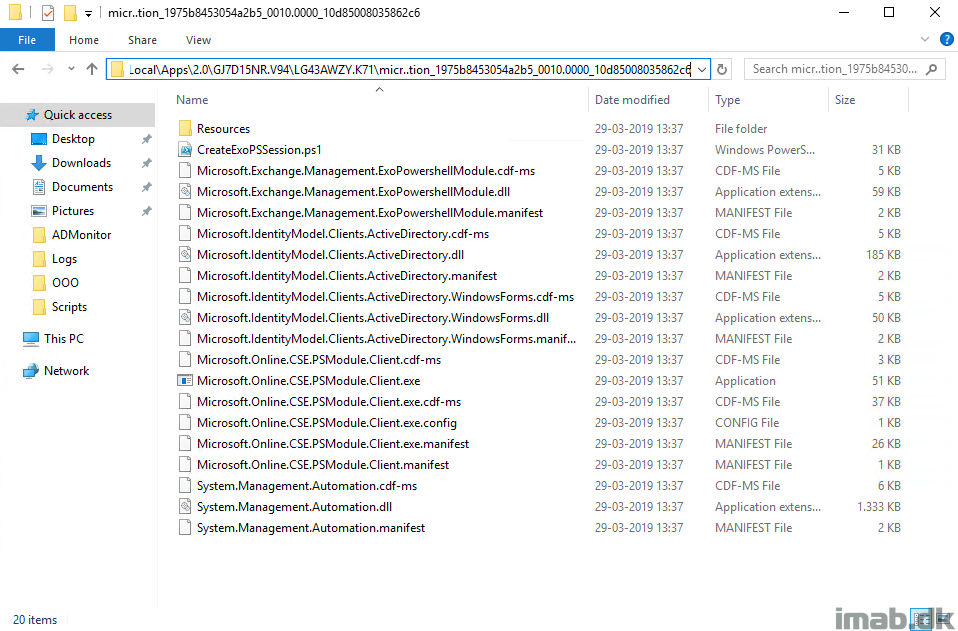Open Pictures in the navigation pane
Screen dimensions: 958x631
point(73,211)
